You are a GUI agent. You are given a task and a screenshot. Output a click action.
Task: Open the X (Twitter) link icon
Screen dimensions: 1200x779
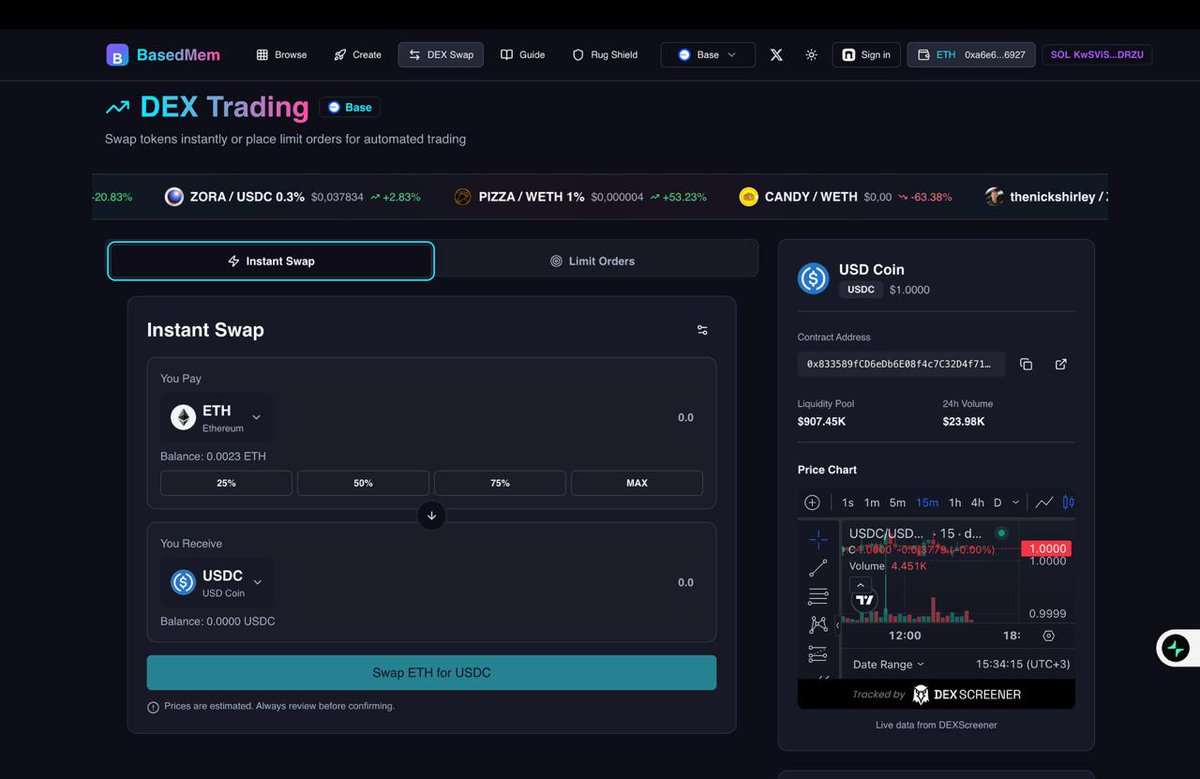[x=776, y=55]
